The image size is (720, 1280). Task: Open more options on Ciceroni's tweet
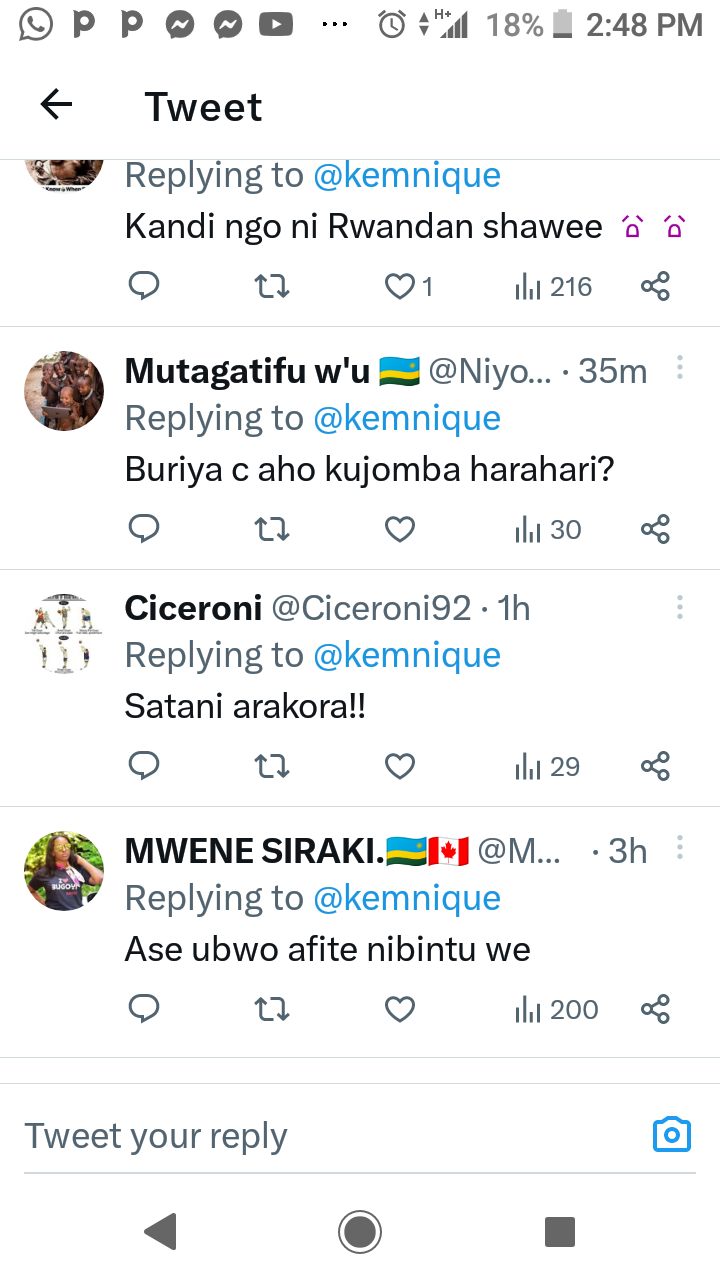coord(680,607)
